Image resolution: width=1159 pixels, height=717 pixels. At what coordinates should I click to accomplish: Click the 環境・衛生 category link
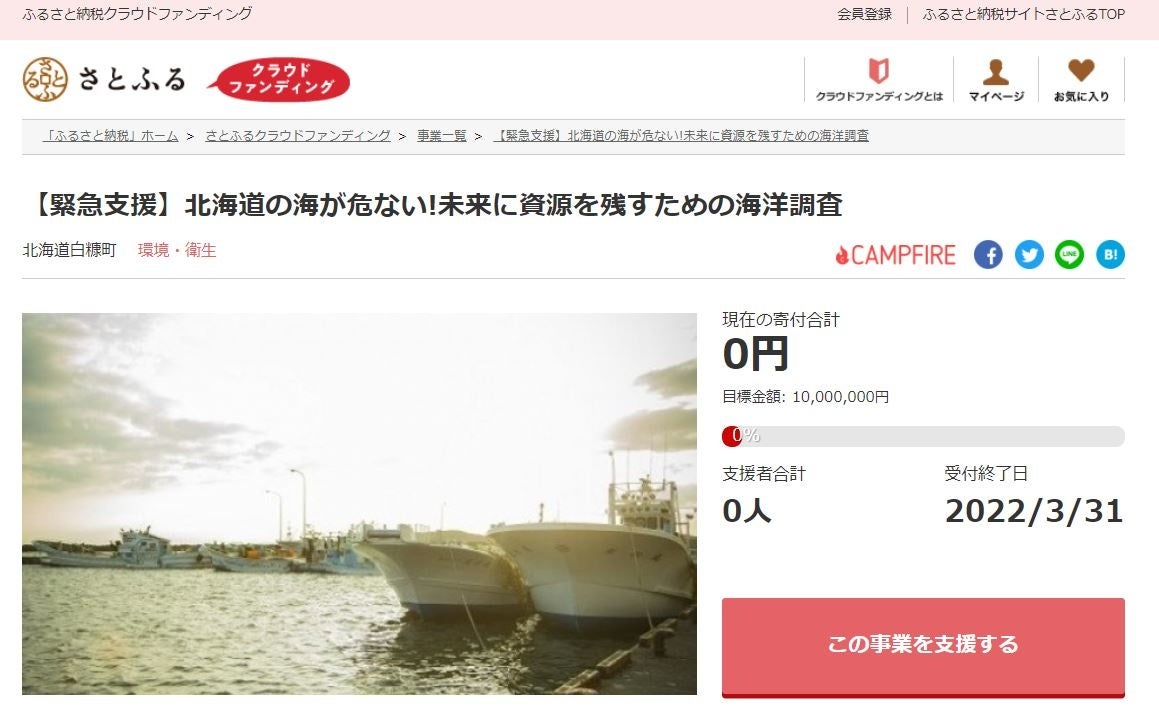(x=177, y=251)
